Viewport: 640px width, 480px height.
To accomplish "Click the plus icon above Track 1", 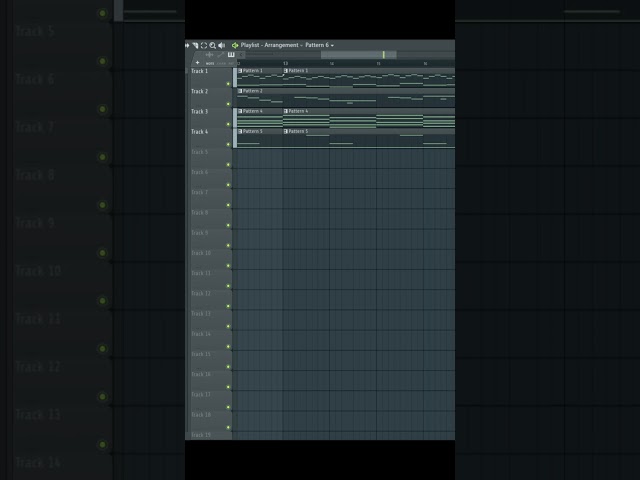I will tap(198, 63).
